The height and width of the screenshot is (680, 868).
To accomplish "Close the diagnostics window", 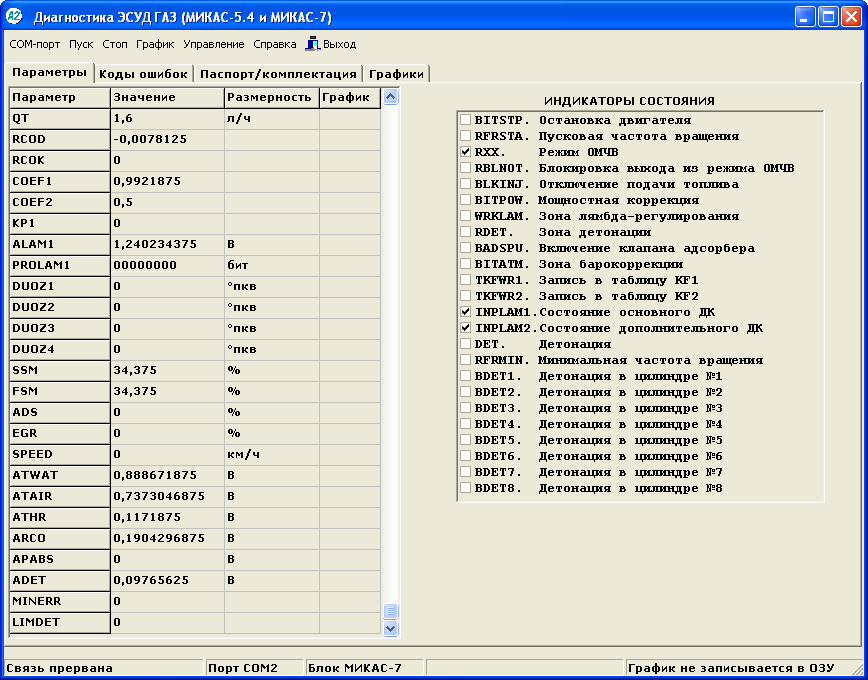I will click(851, 17).
